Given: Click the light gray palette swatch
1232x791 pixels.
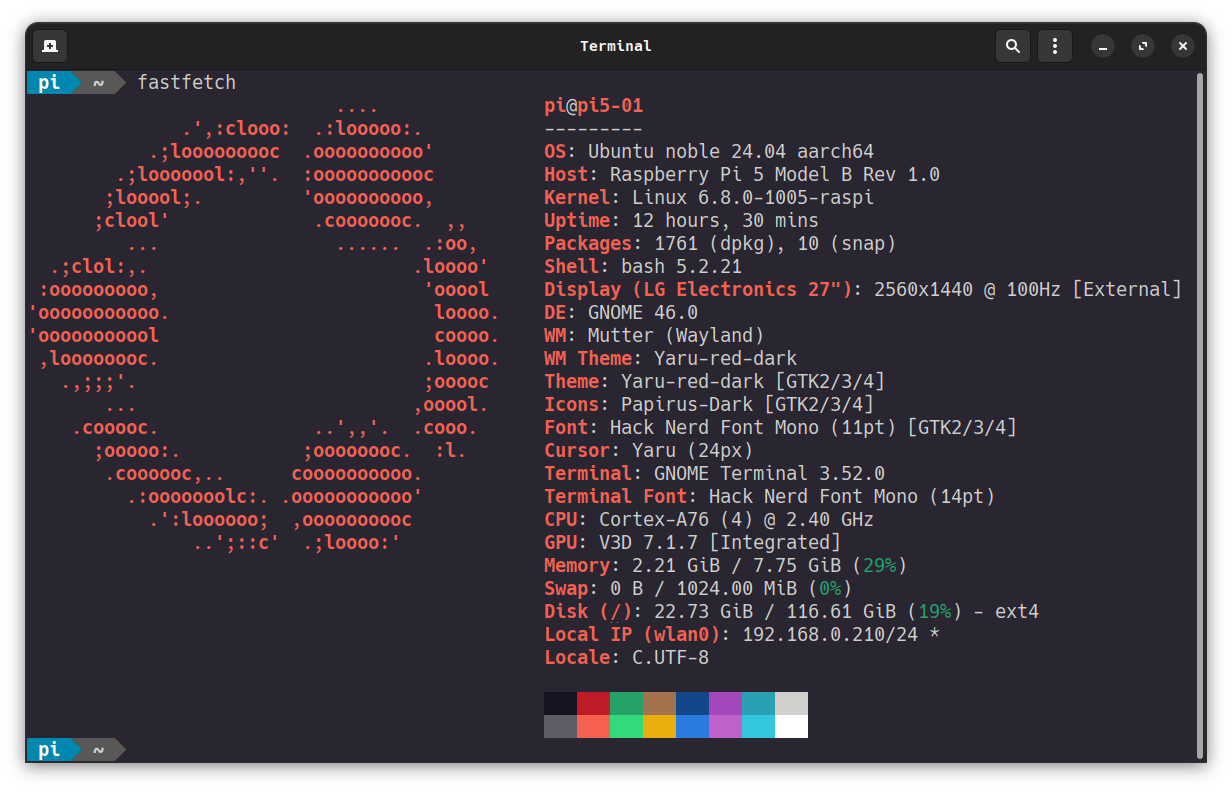Looking at the screenshot, I should 791,704.
